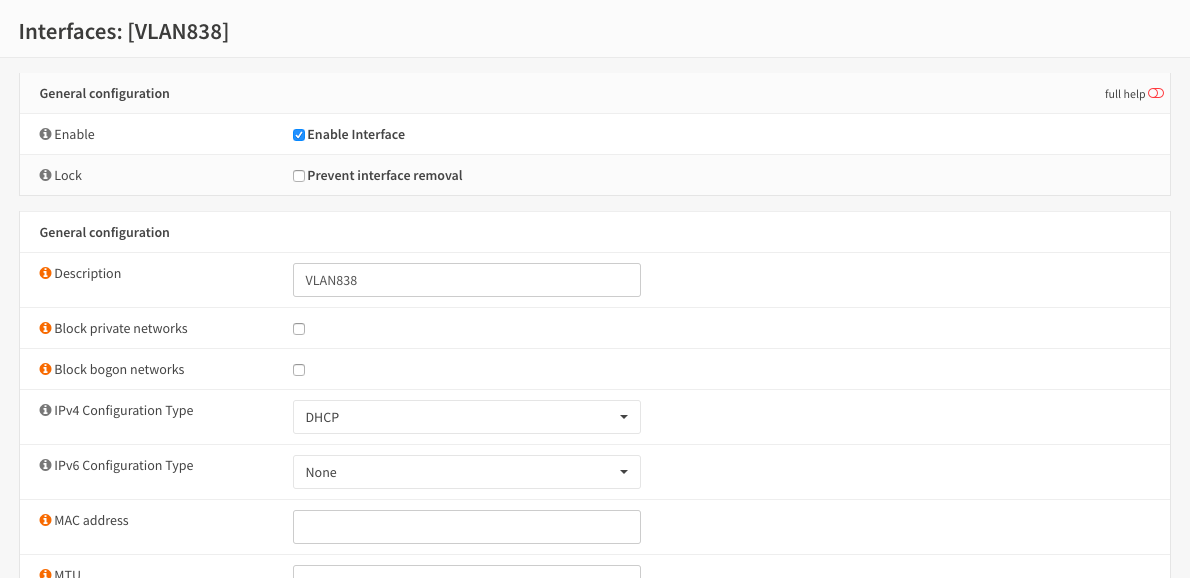1190x578 pixels.
Task: Show help for the MAC address field
Action: click(x=45, y=520)
